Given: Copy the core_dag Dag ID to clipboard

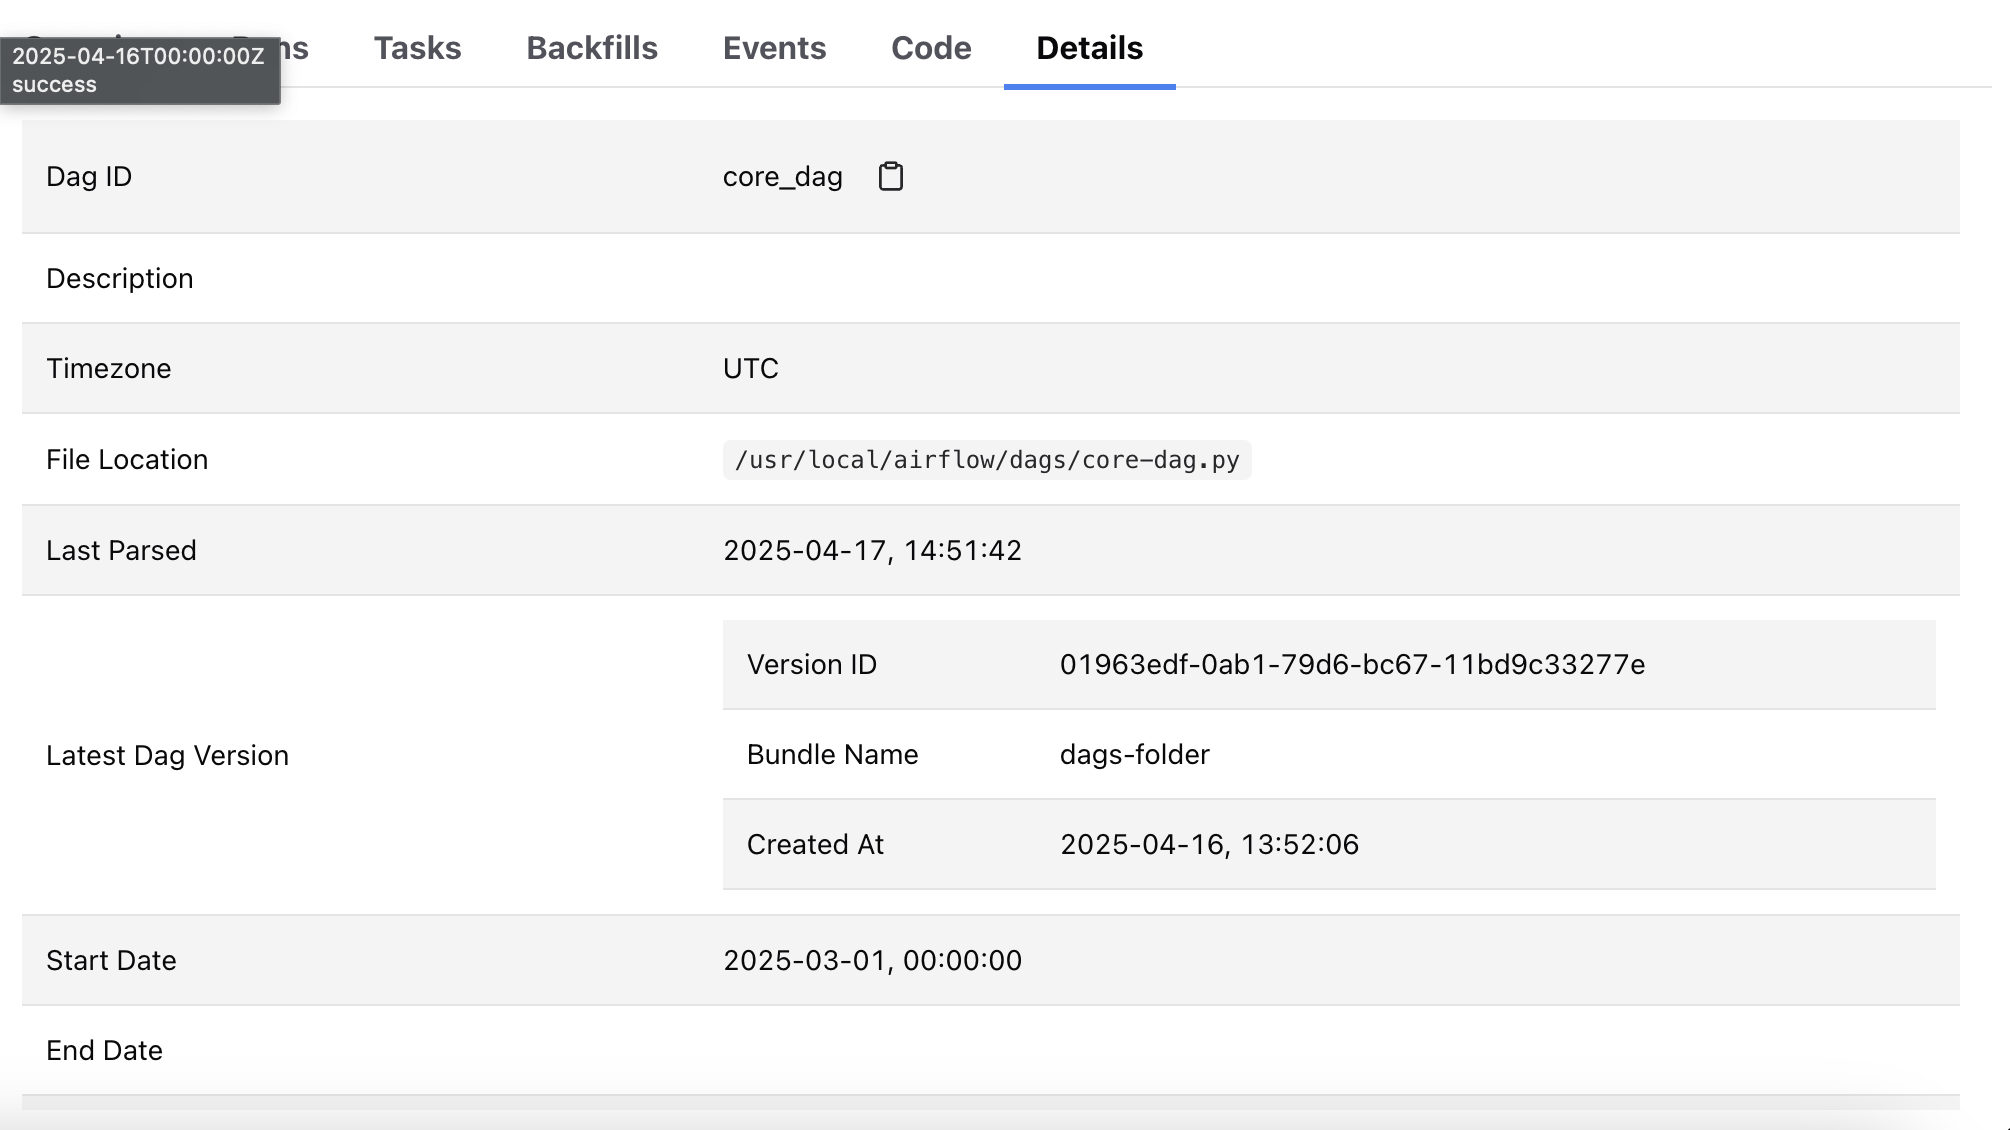Looking at the screenshot, I should tap(890, 176).
